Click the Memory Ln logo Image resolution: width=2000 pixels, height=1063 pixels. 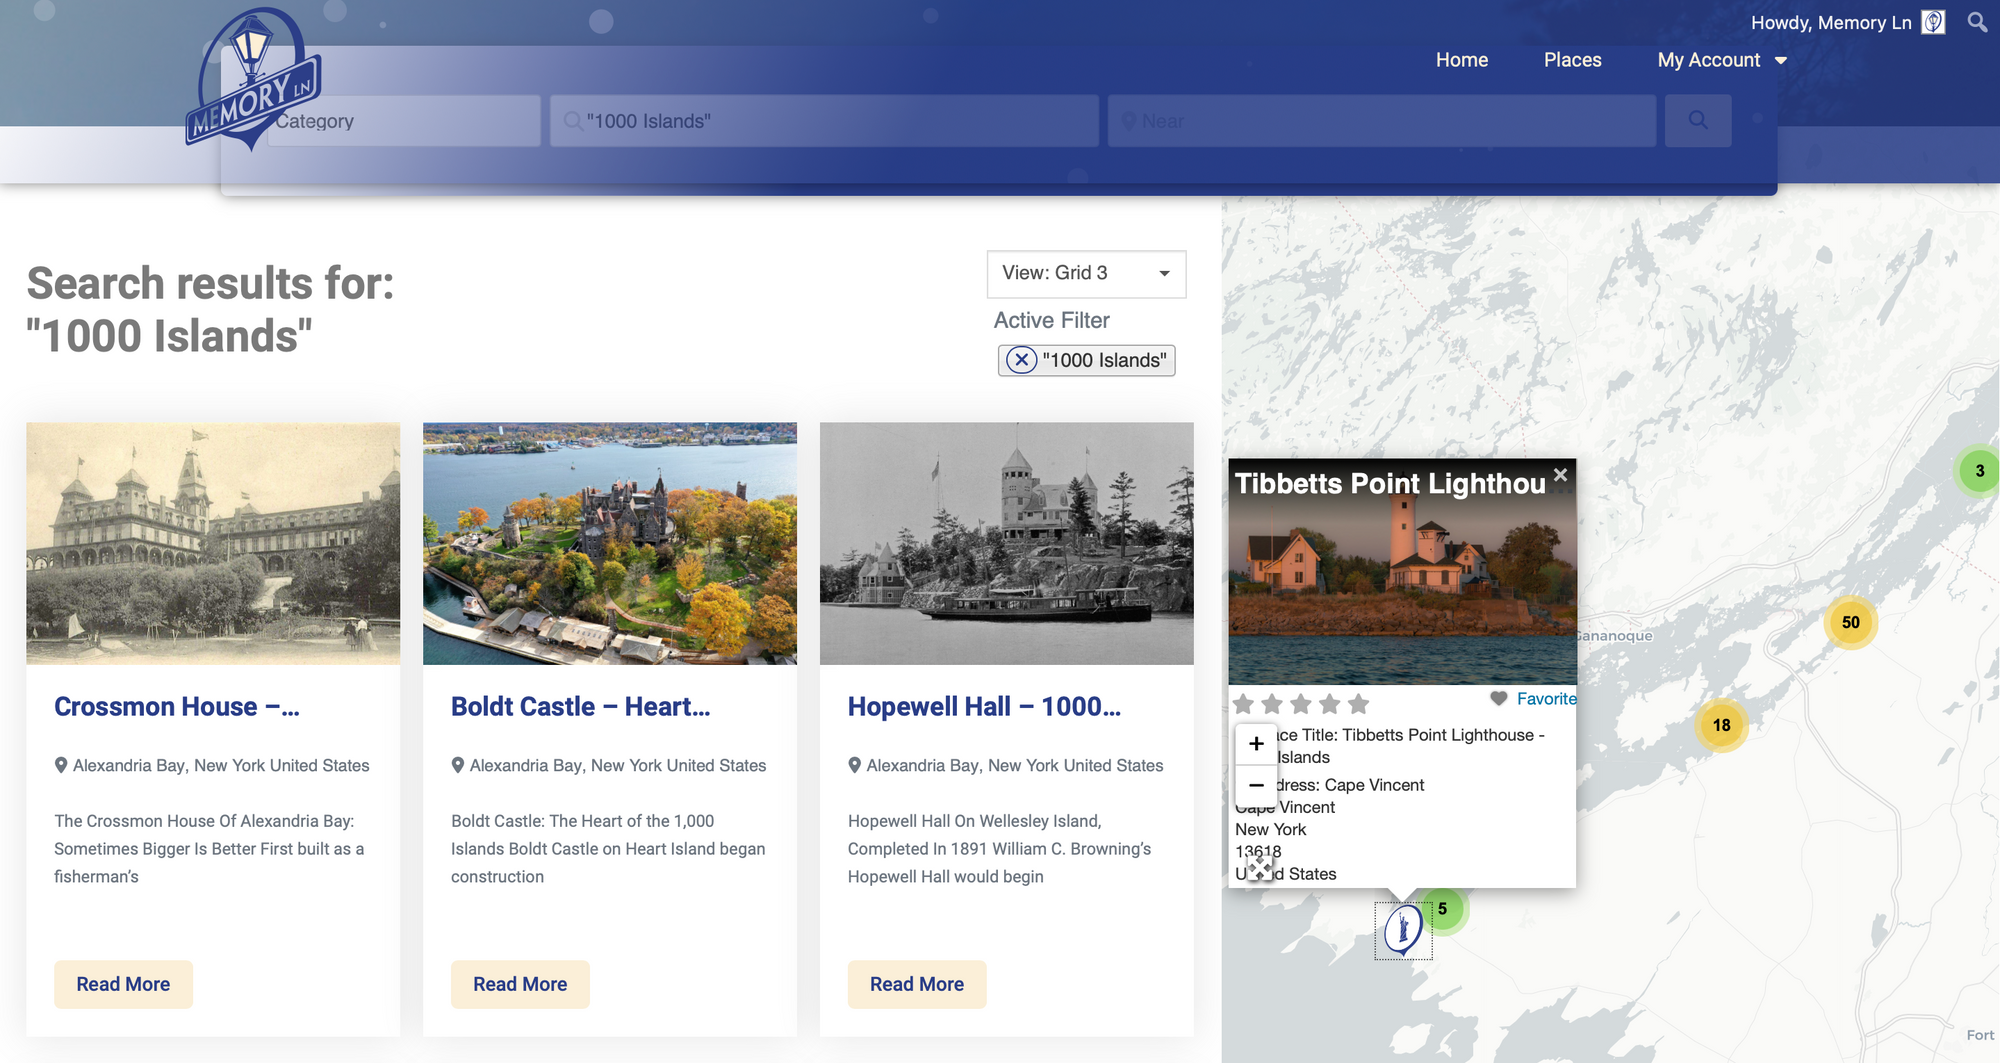[254, 80]
